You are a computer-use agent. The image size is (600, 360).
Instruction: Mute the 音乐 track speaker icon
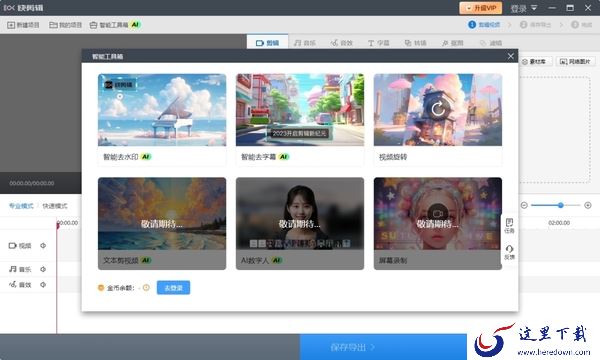(43, 269)
